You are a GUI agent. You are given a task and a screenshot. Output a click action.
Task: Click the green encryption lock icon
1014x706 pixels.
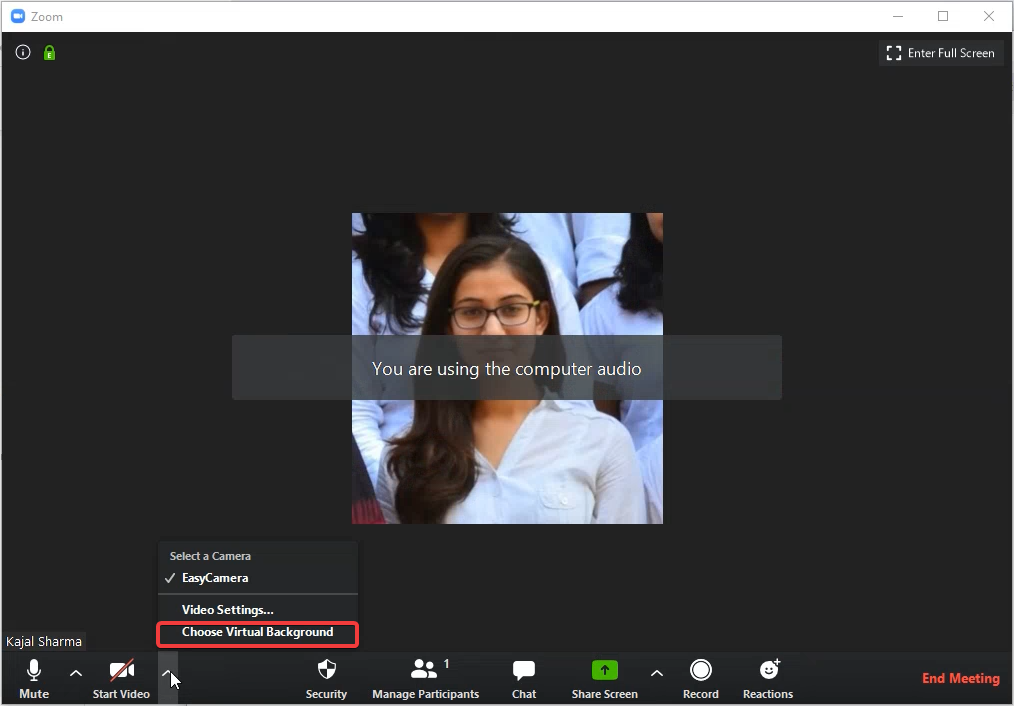tap(49, 53)
